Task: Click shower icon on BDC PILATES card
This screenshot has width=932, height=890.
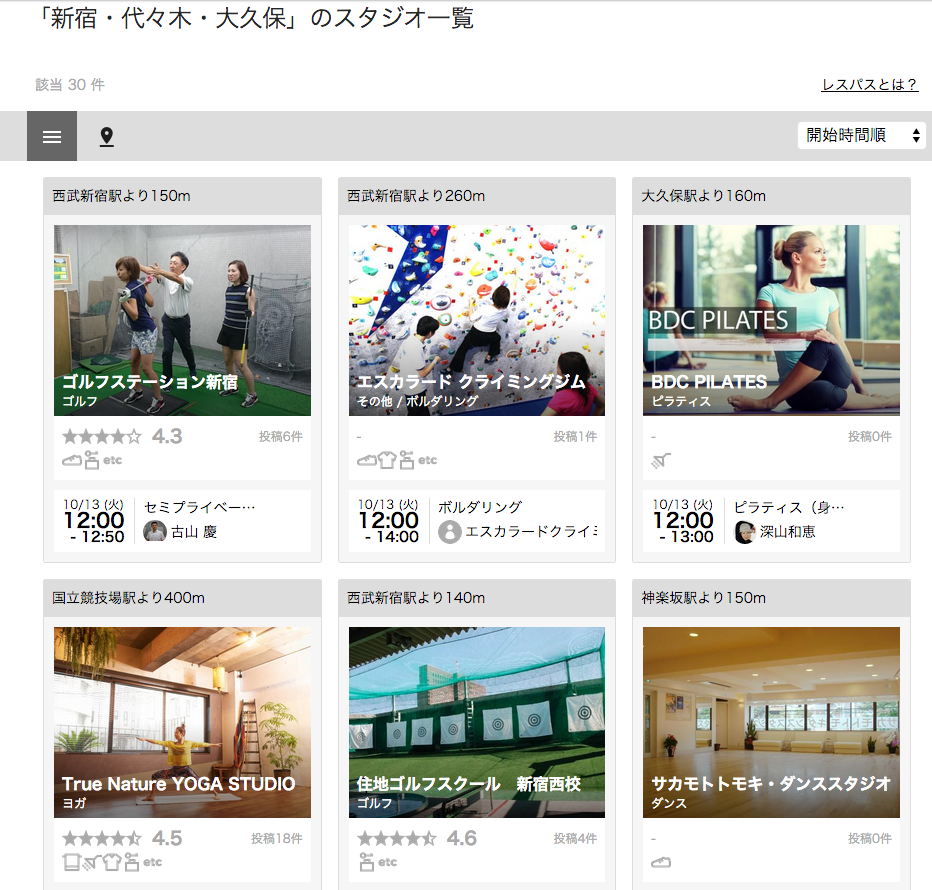Action: pos(661,460)
